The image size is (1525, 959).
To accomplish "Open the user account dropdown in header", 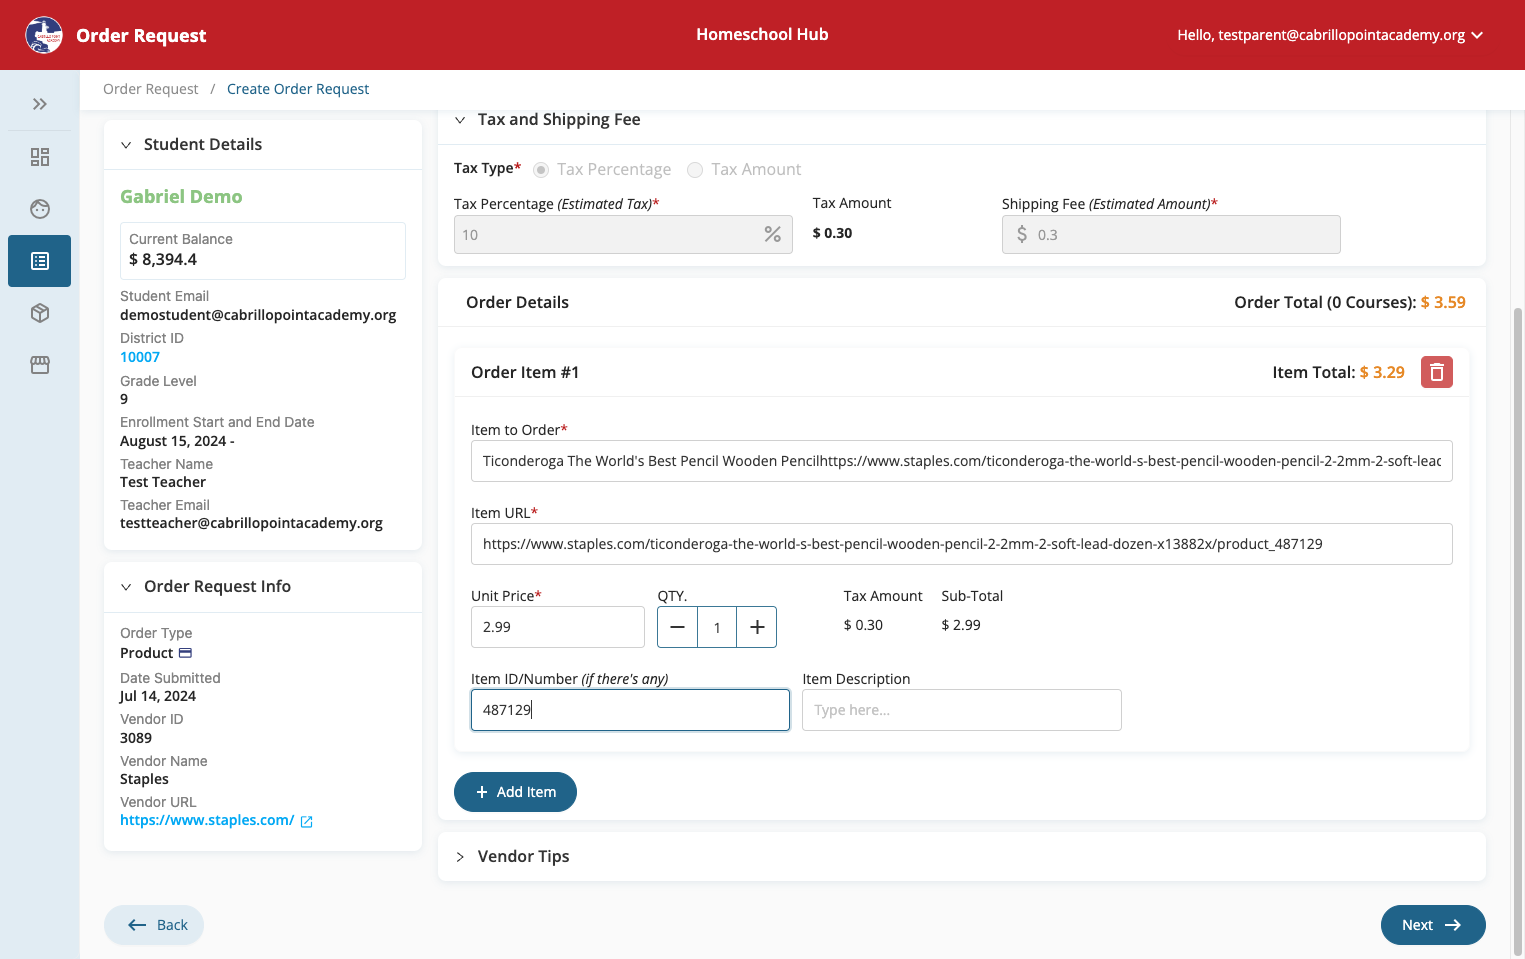I will point(1330,35).
